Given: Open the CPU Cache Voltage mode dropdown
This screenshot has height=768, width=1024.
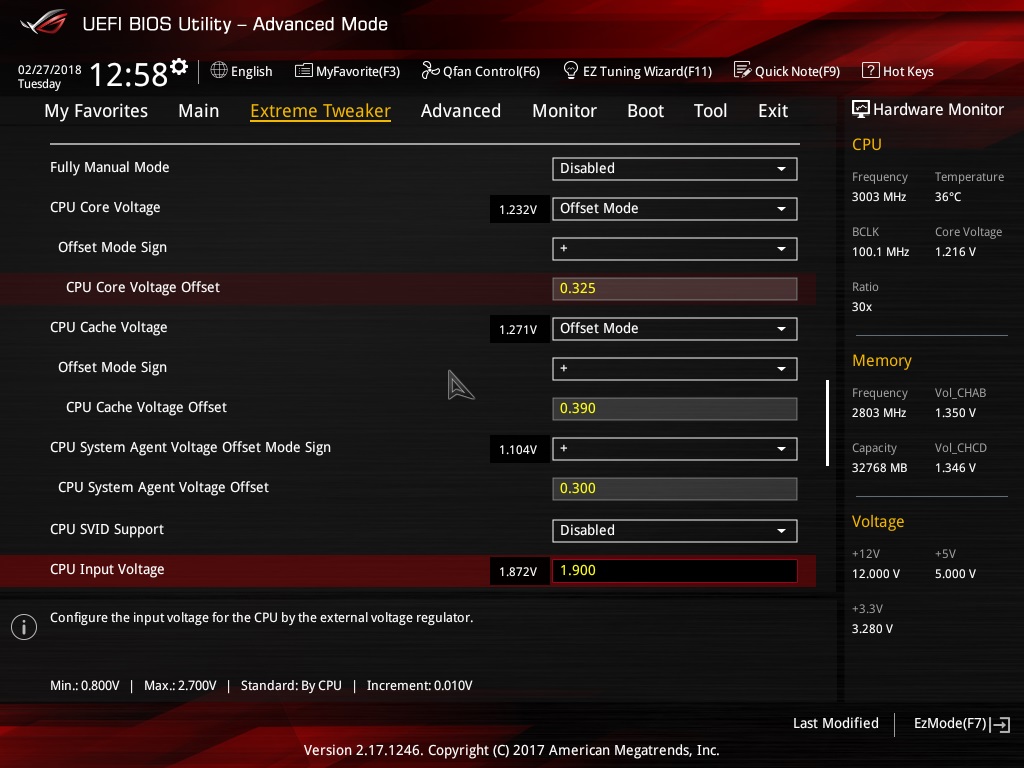Looking at the screenshot, I should pos(675,328).
